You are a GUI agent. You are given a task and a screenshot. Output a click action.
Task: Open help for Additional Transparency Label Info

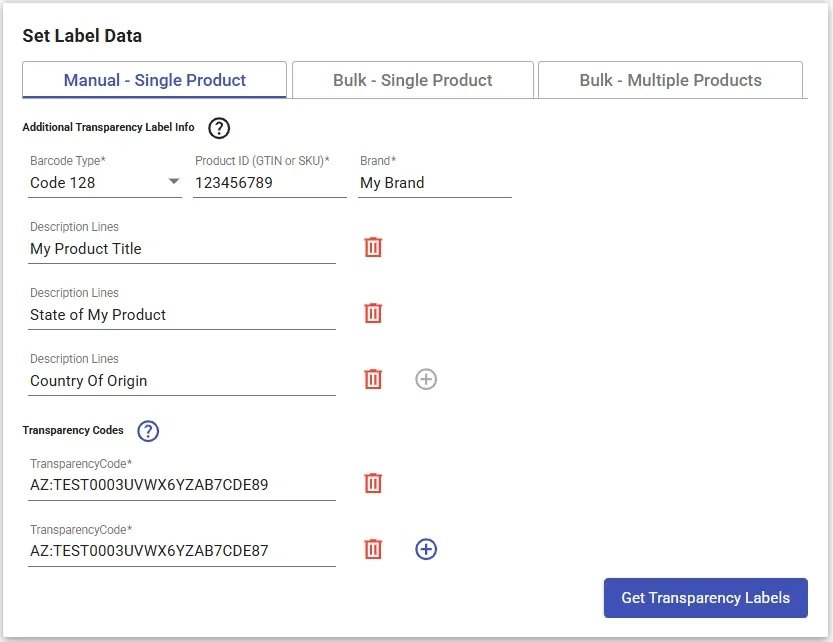pos(219,128)
